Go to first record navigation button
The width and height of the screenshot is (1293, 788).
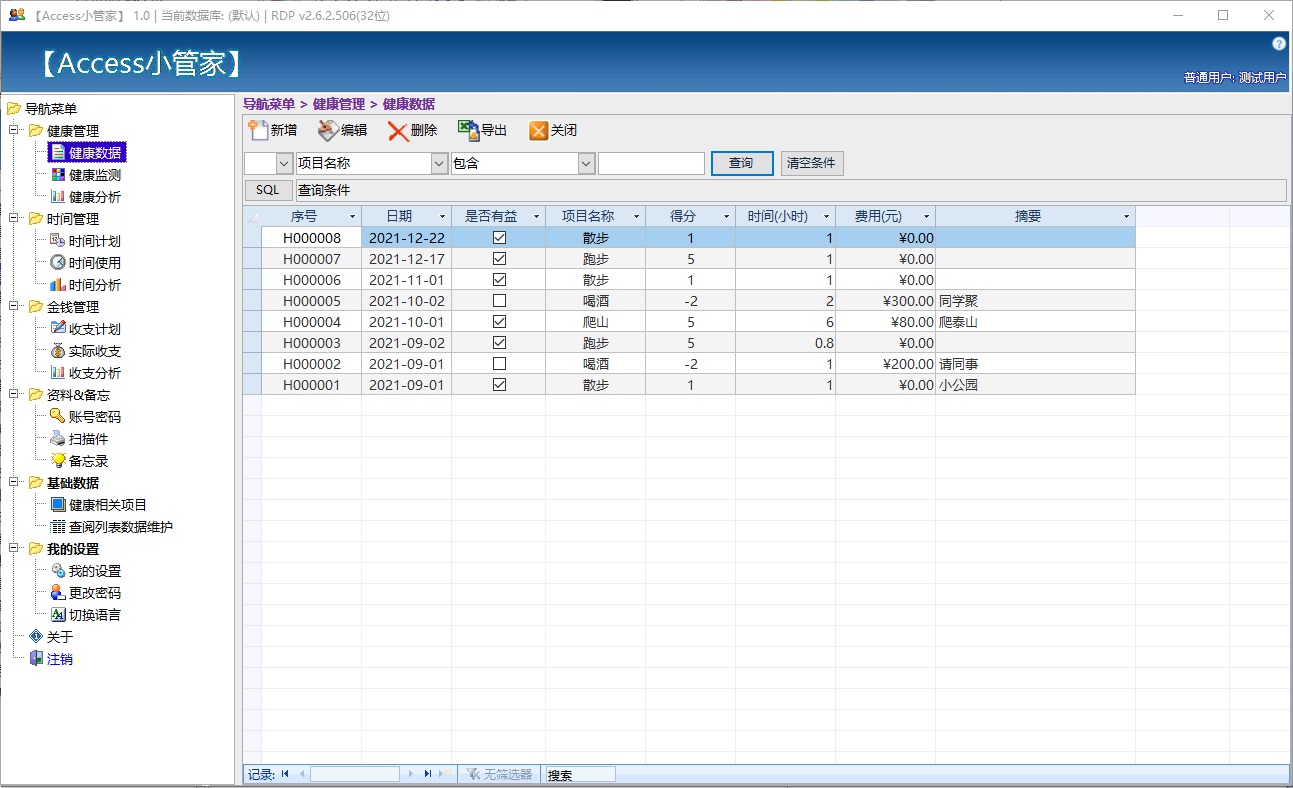(x=285, y=774)
